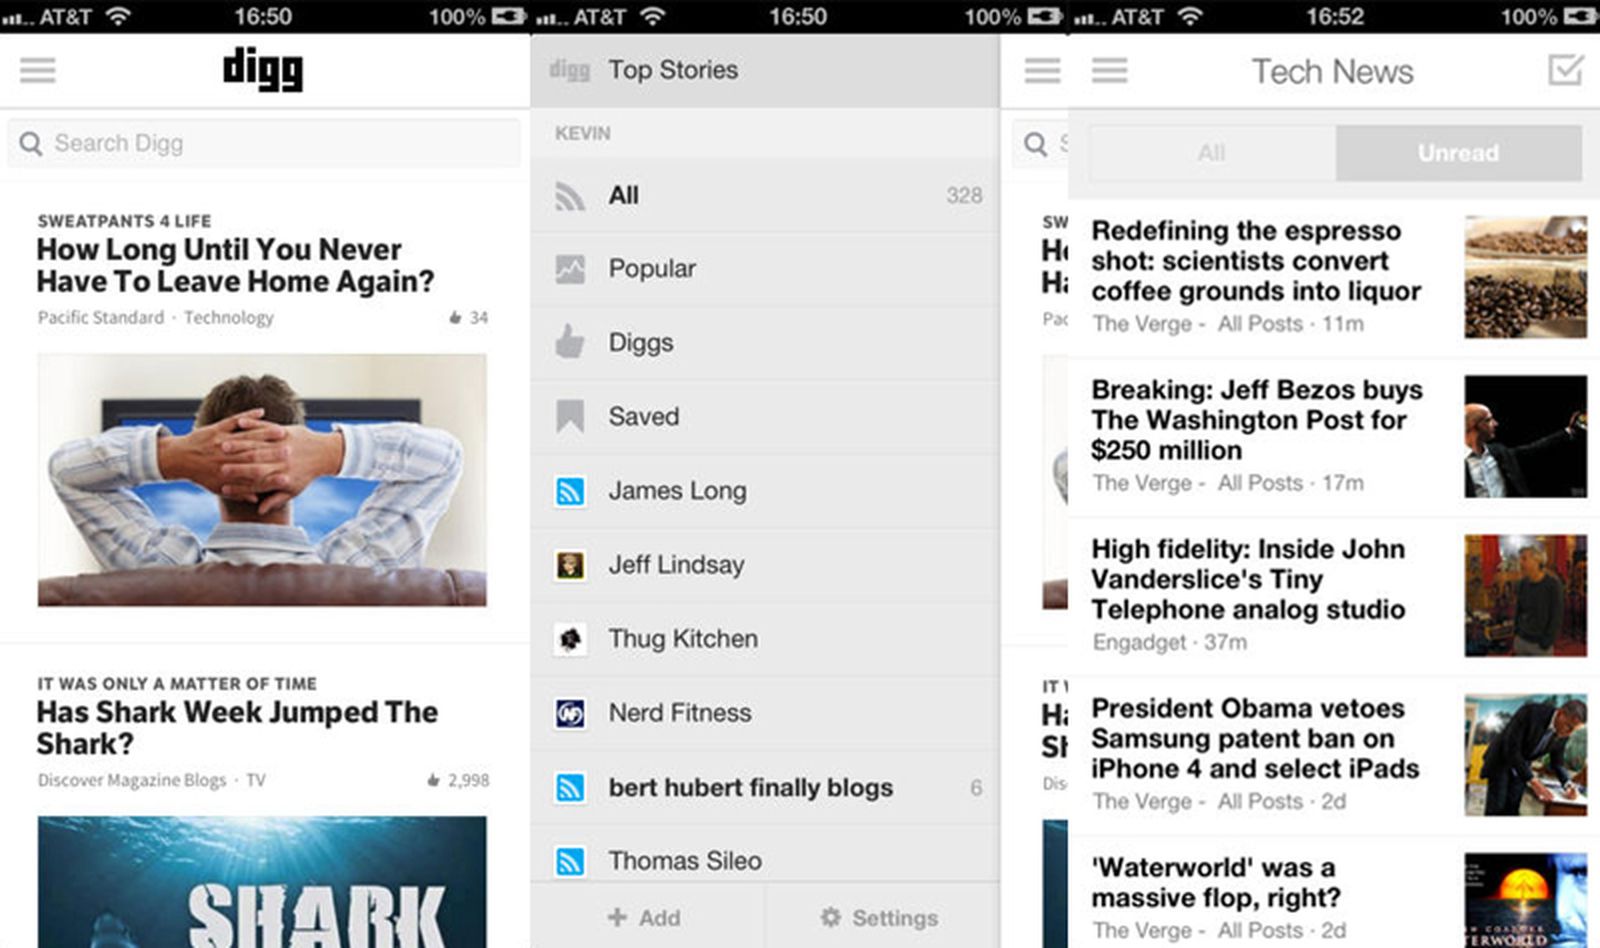Tap the Add button to add a feed
The height and width of the screenshot is (948, 1600).
click(x=645, y=917)
